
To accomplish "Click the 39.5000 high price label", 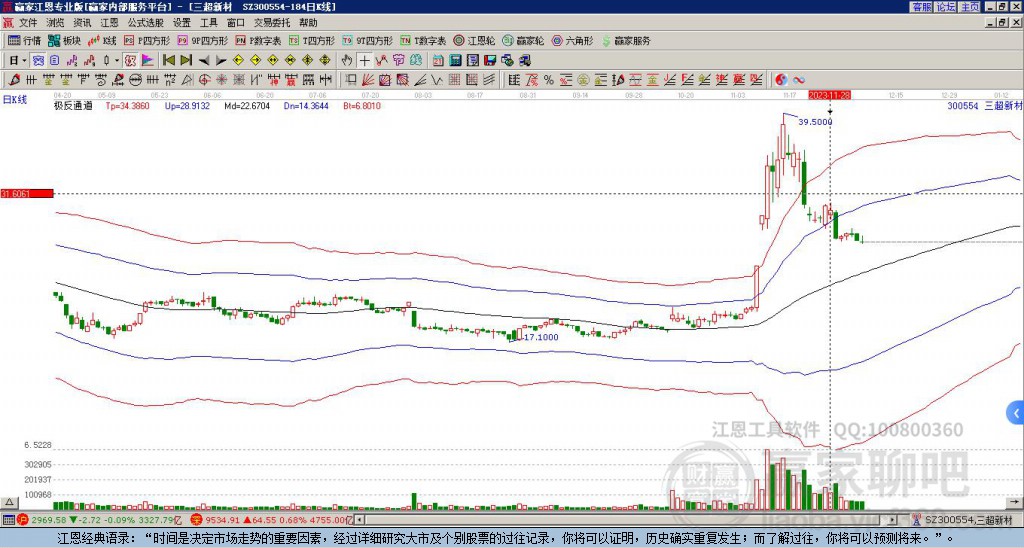I will click(816, 121).
